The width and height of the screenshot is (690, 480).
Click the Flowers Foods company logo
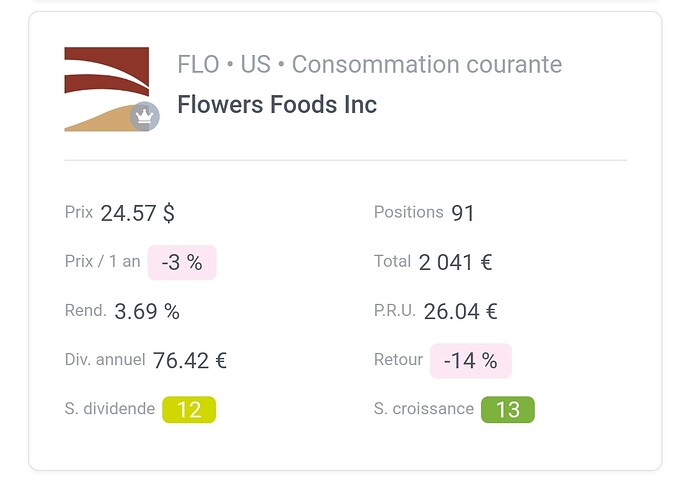point(107,89)
